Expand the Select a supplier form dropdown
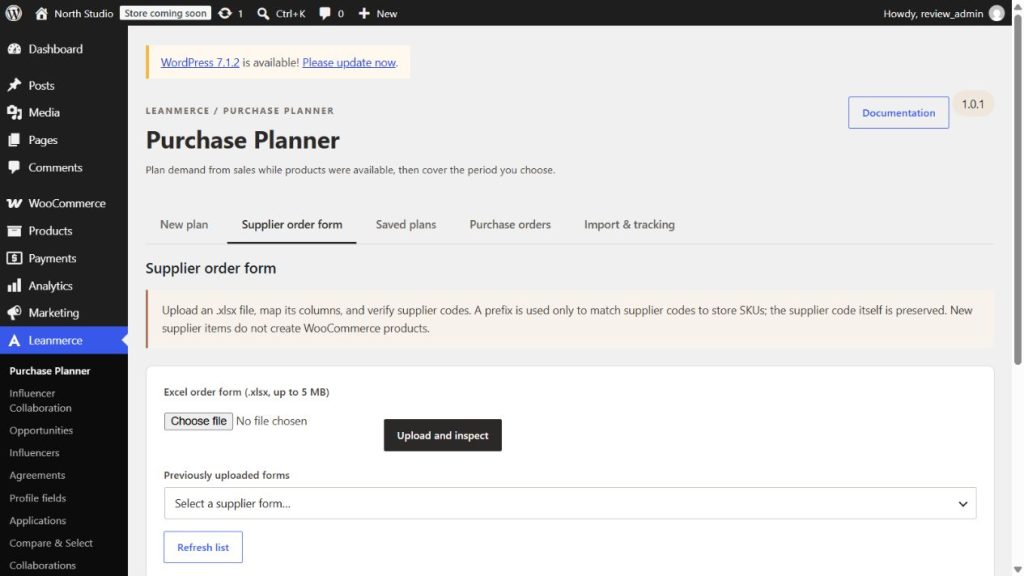This screenshot has width=1024, height=576. pyautogui.click(x=570, y=504)
